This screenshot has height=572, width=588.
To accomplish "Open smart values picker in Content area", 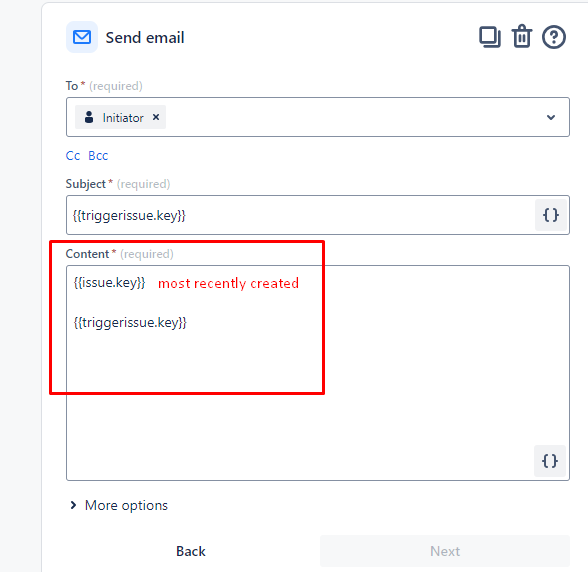I will pos(550,461).
